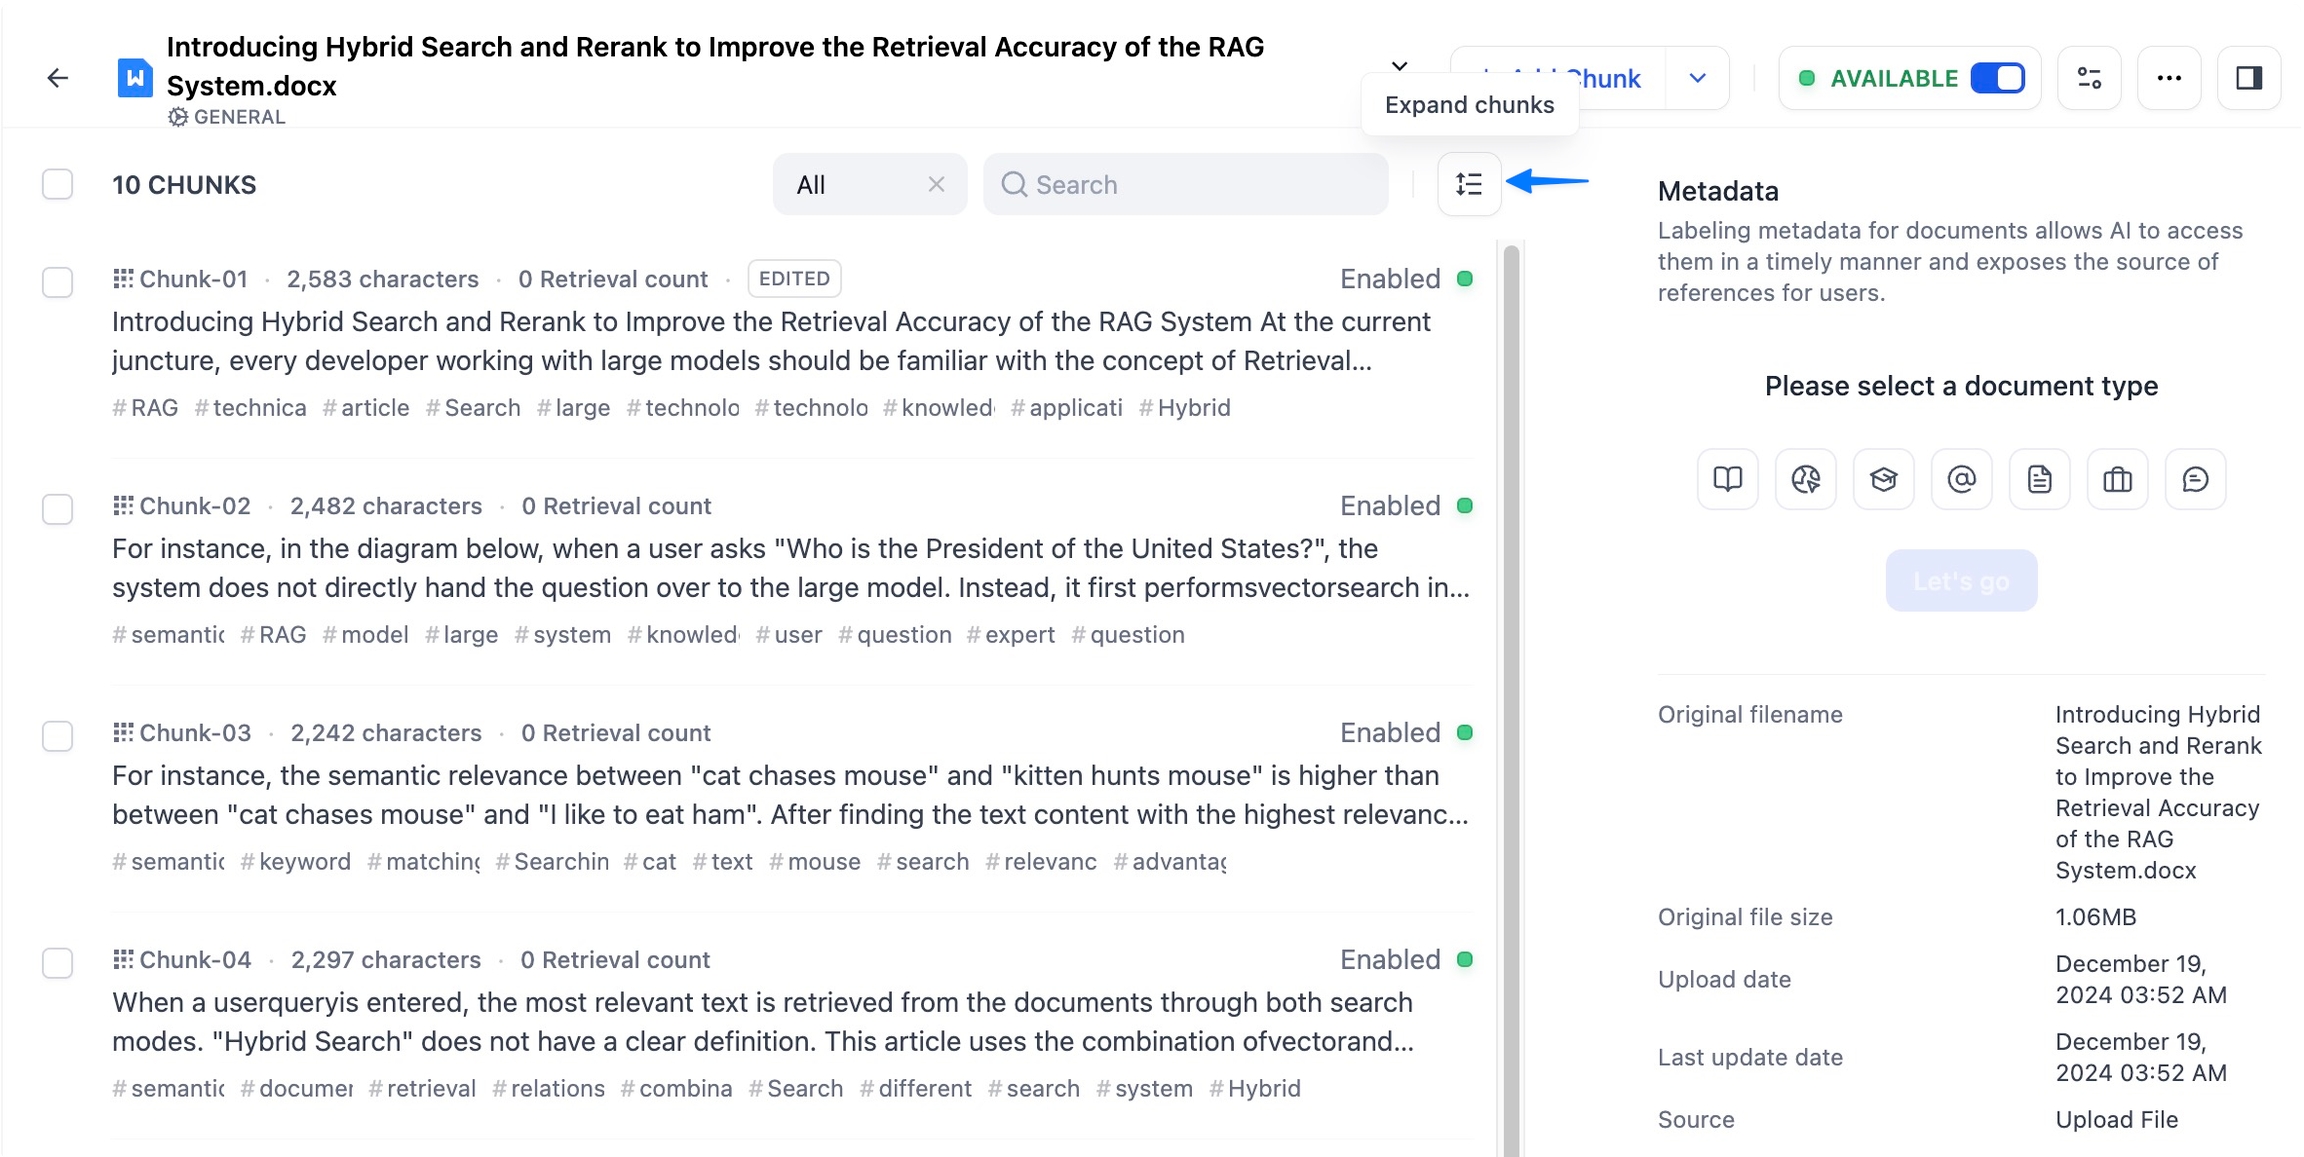2304x1157 pixels.
Task: Toggle the AVAILABLE document switch
Action: [1997, 78]
